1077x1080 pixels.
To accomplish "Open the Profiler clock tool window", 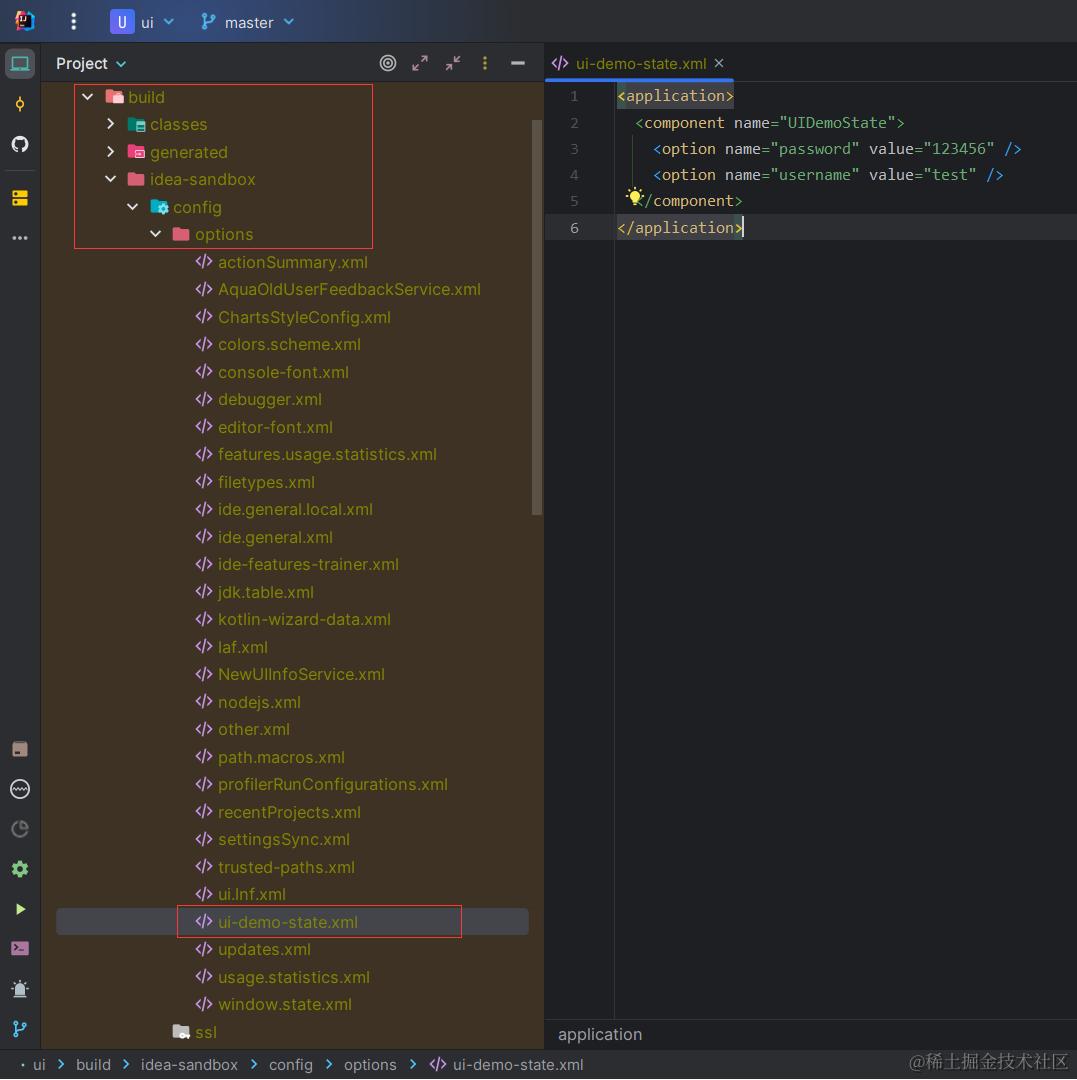I will coord(20,829).
